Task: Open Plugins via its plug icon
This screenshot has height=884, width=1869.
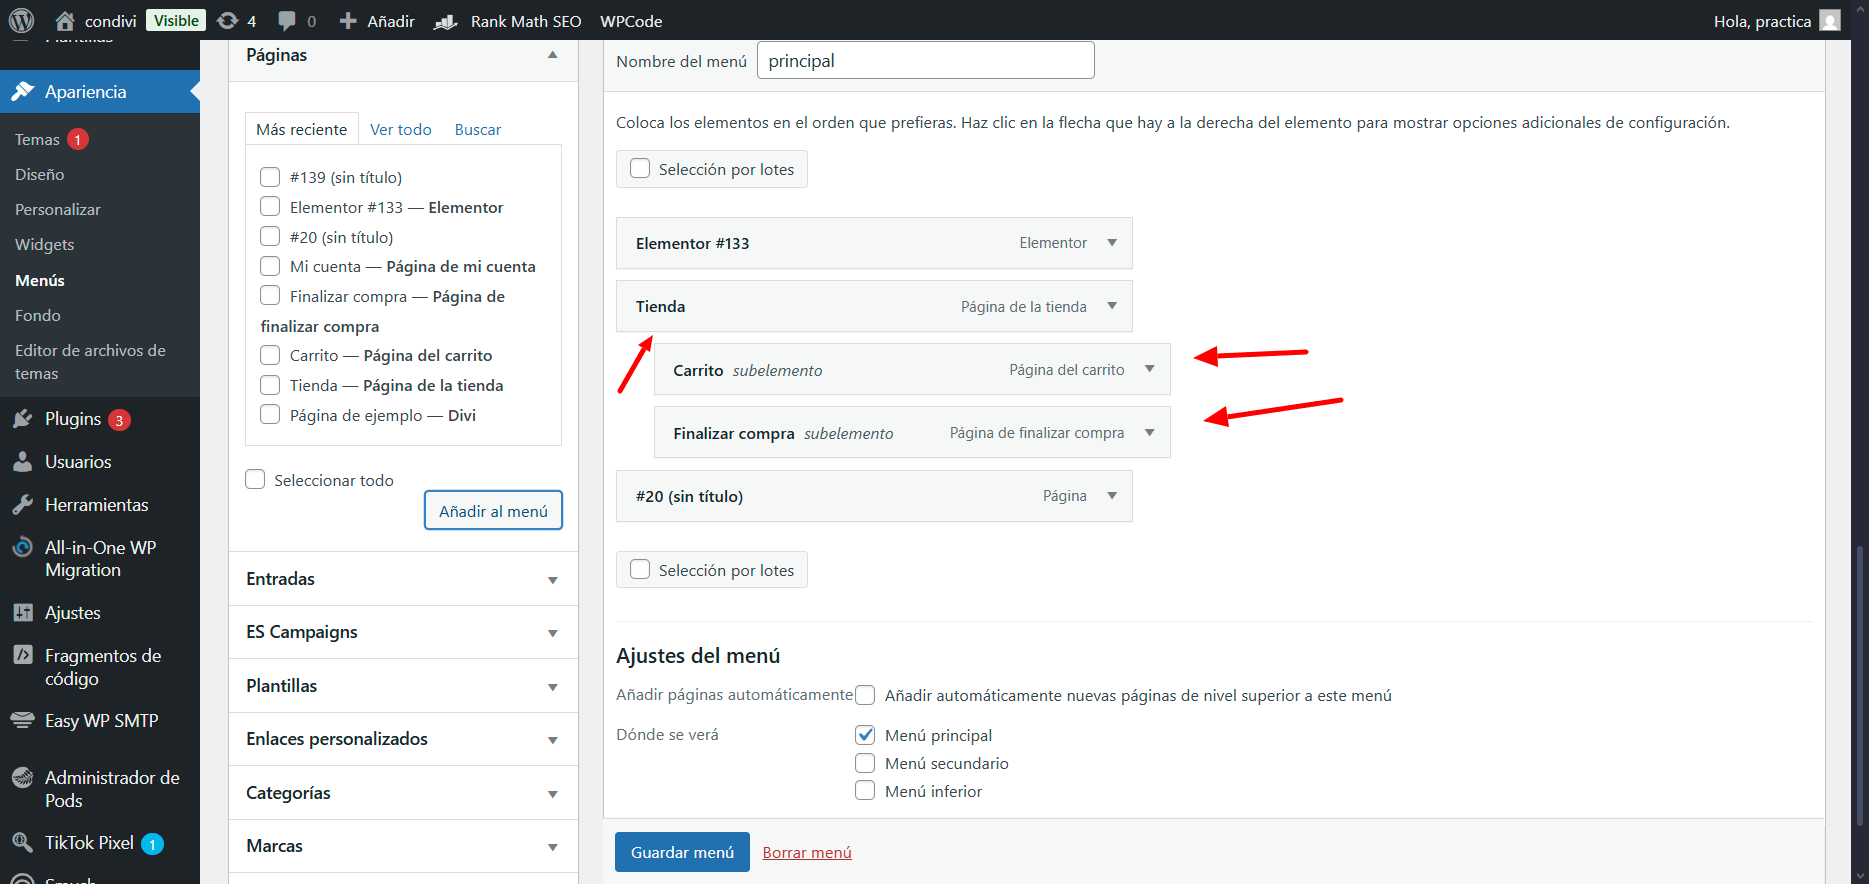Action: (23, 419)
